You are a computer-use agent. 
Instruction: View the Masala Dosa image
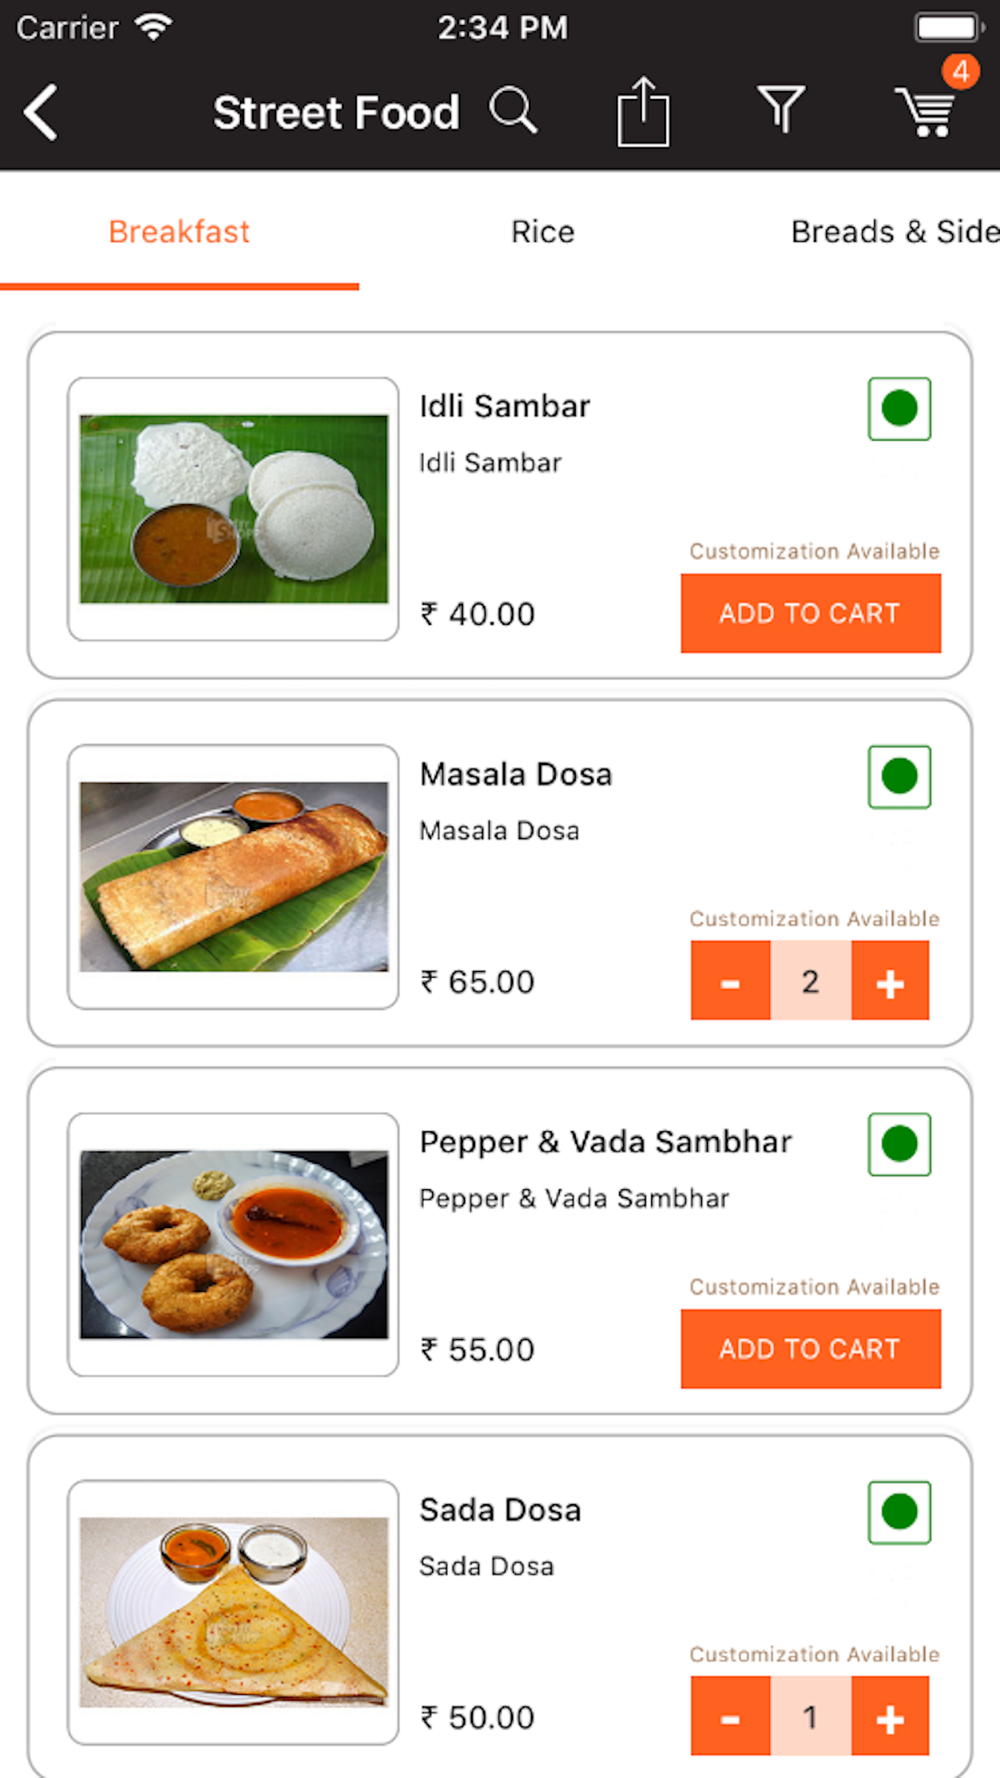tap(233, 877)
